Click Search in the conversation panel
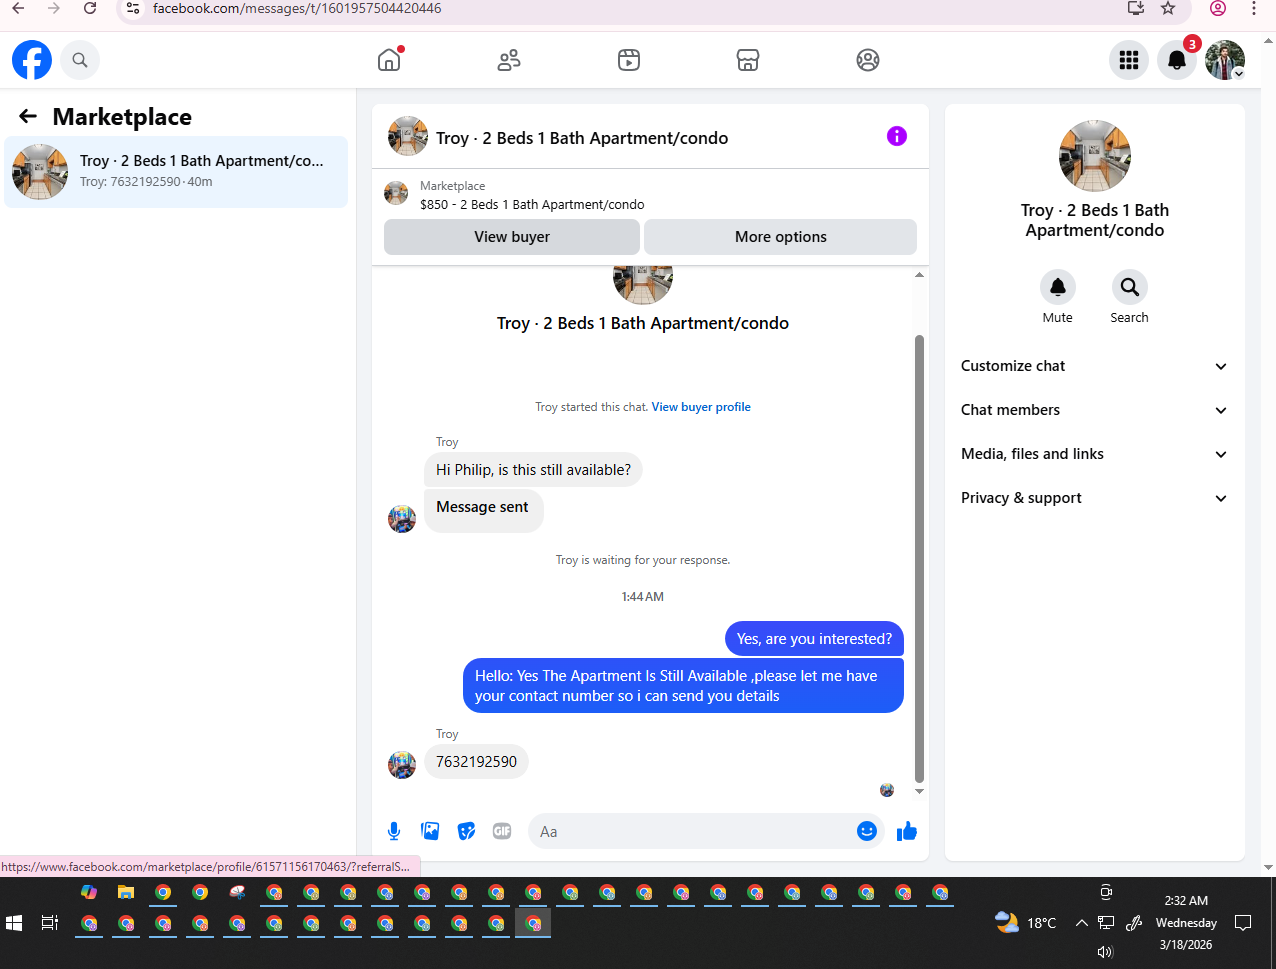Viewport: 1276px width, 969px height. 1129,287
